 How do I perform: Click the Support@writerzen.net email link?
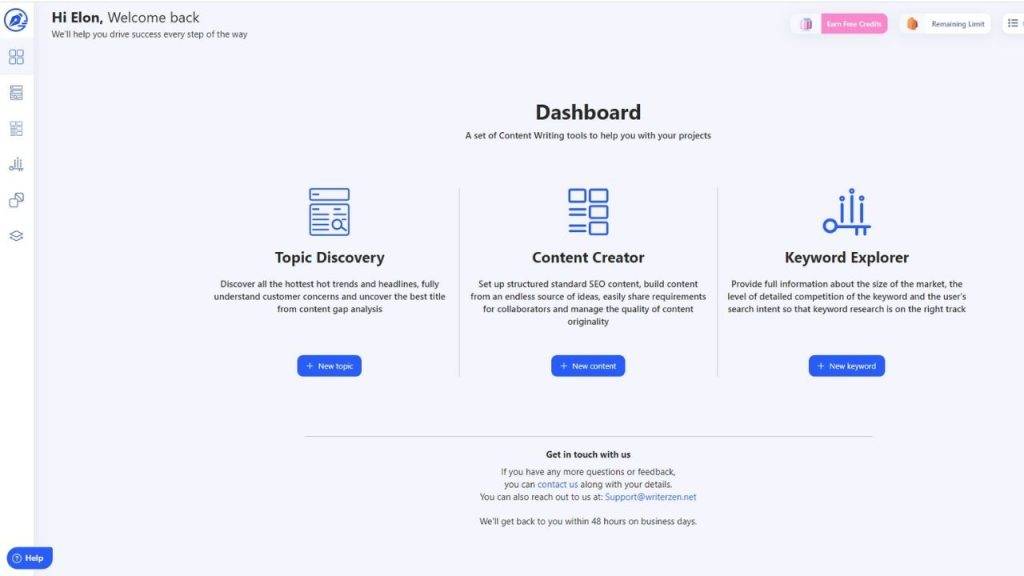click(650, 497)
